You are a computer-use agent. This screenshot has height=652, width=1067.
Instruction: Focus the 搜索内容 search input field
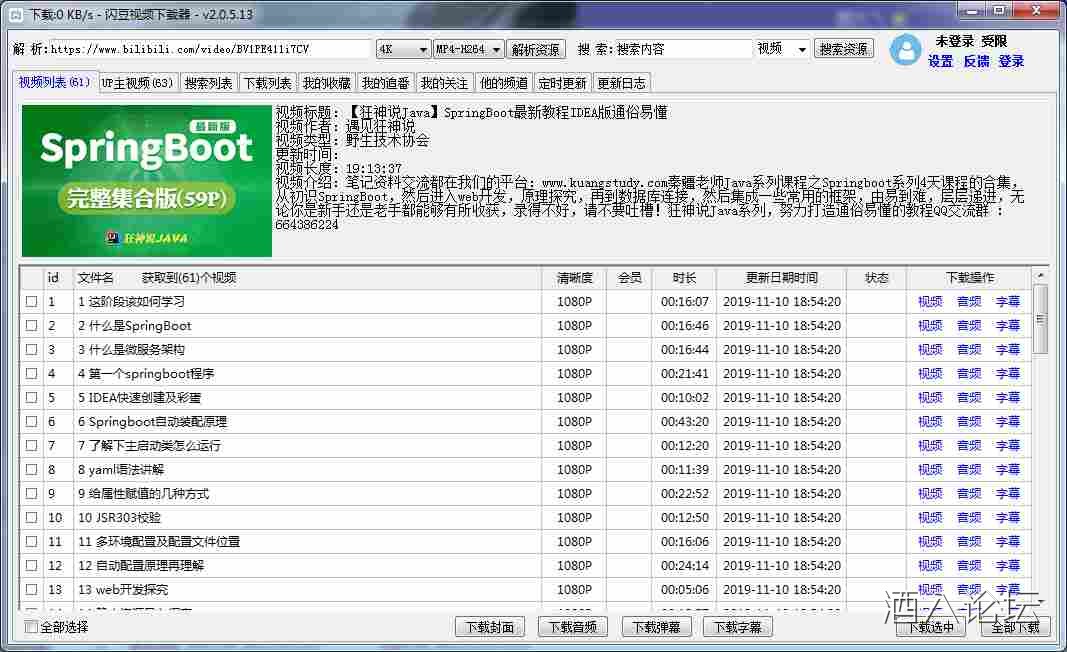tap(683, 49)
